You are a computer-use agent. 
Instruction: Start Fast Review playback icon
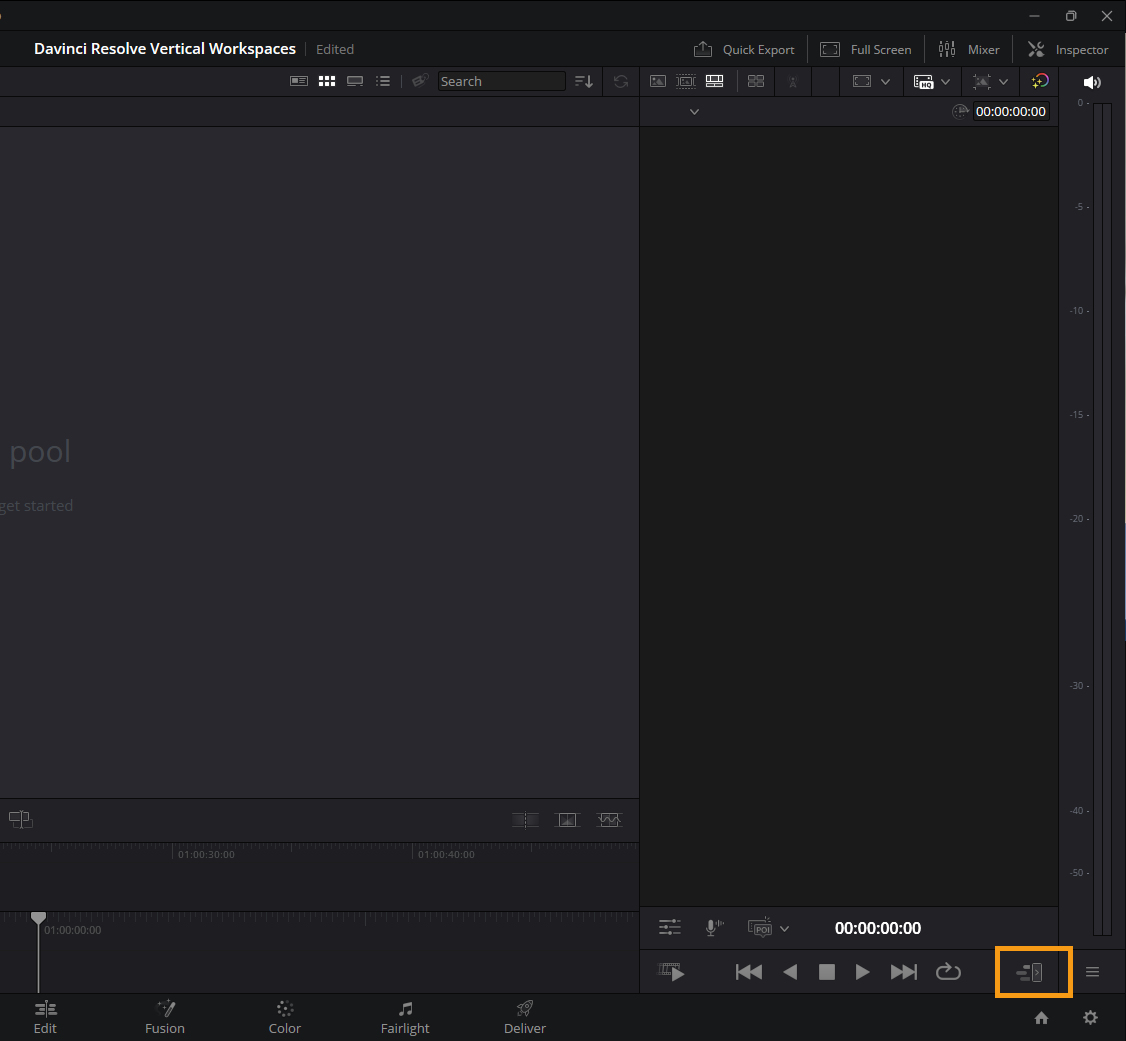[x=671, y=972]
